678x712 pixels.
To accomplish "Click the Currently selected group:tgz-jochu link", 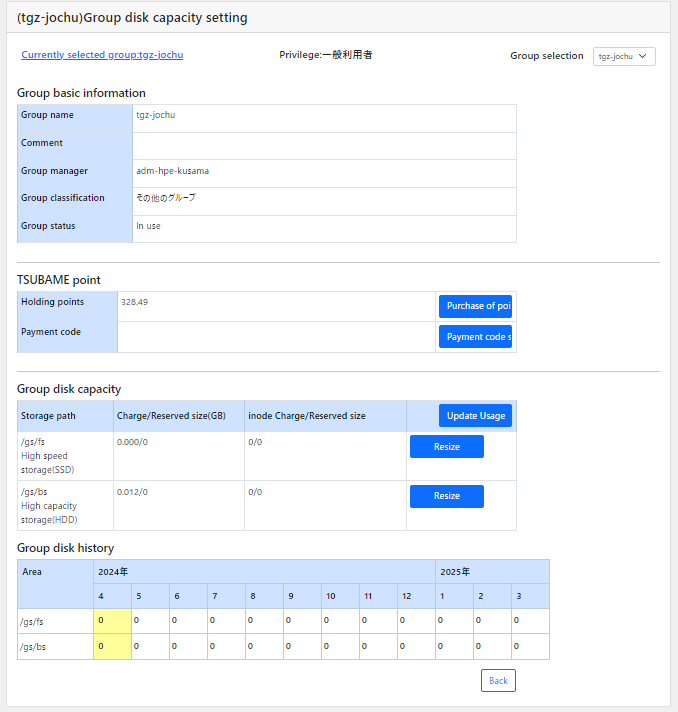I will (x=102, y=55).
